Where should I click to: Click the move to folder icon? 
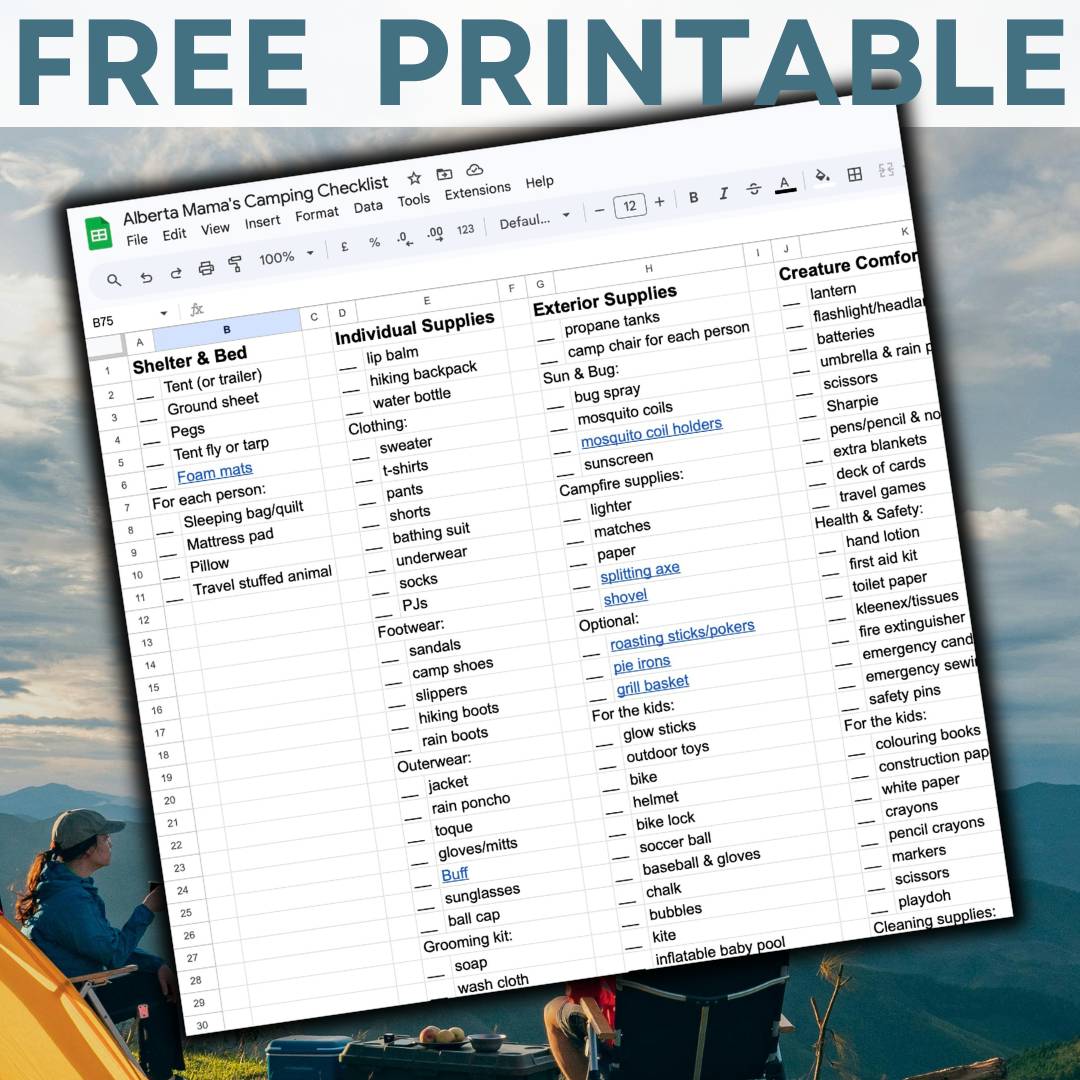tap(444, 174)
